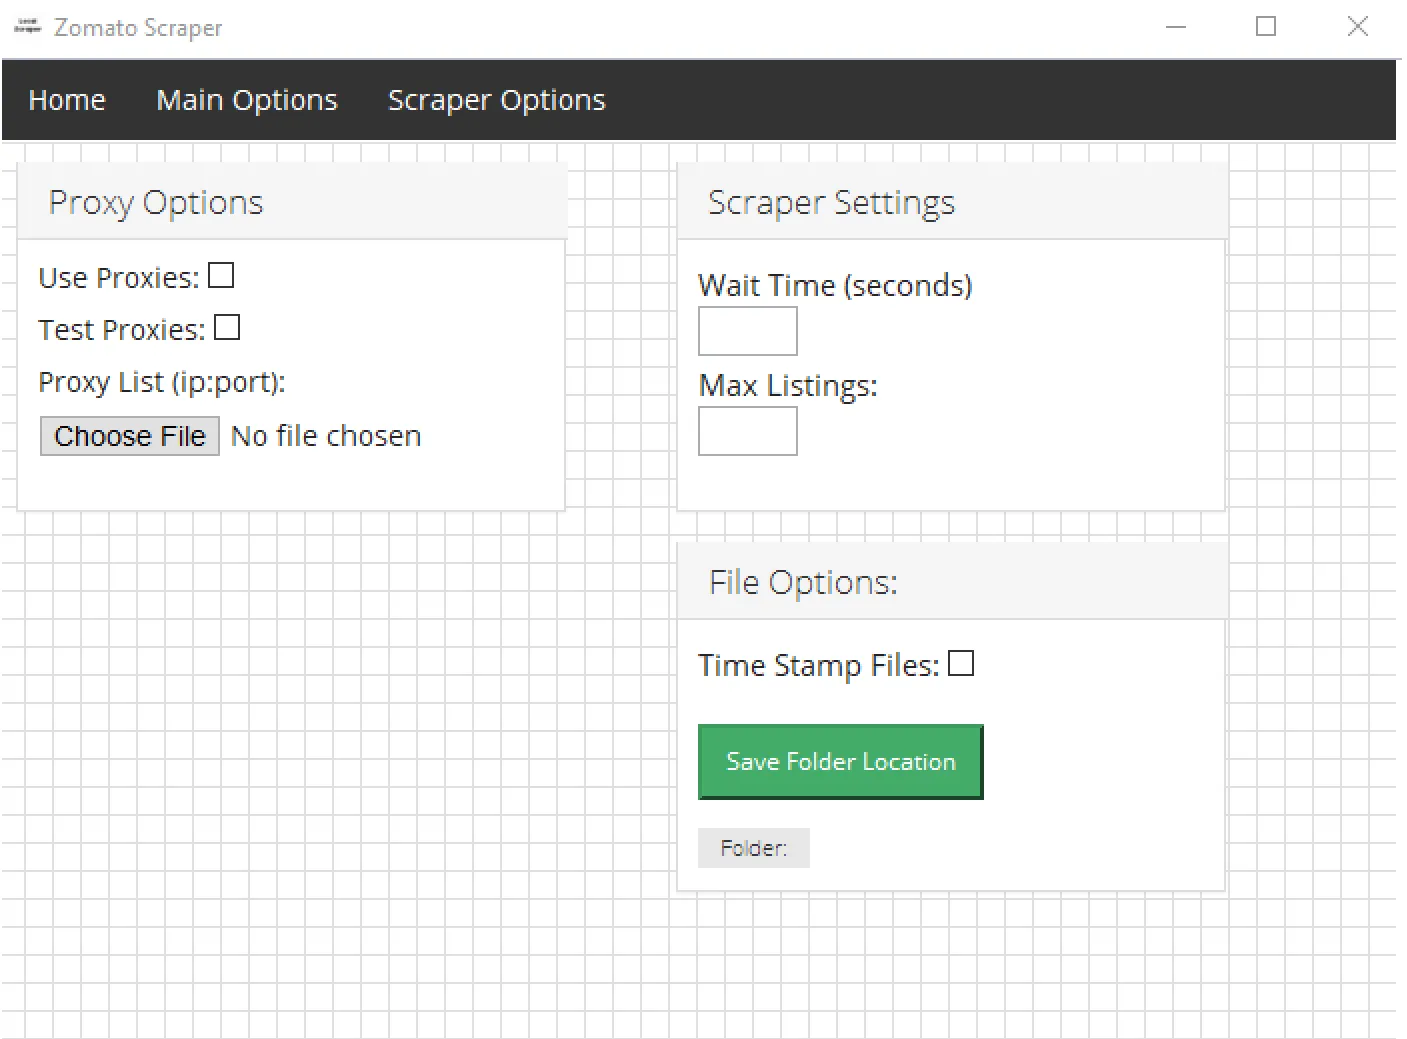Click the "No file chosen" text

tap(326, 436)
